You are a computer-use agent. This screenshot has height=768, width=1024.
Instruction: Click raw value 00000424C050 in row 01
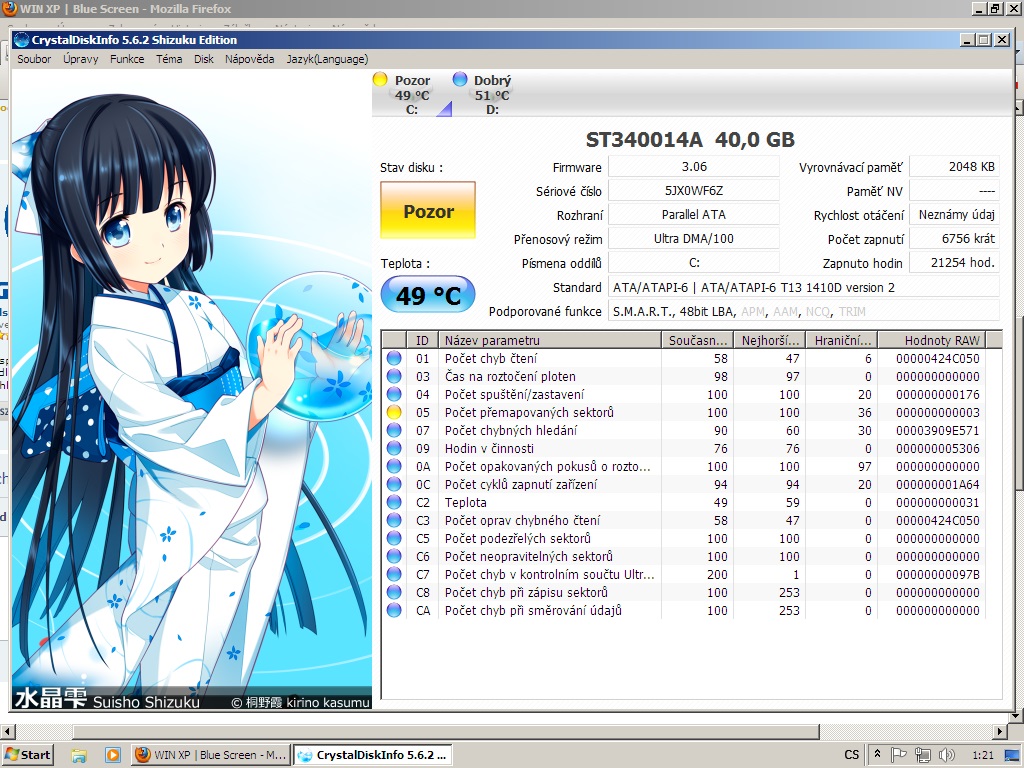(x=937, y=359)
